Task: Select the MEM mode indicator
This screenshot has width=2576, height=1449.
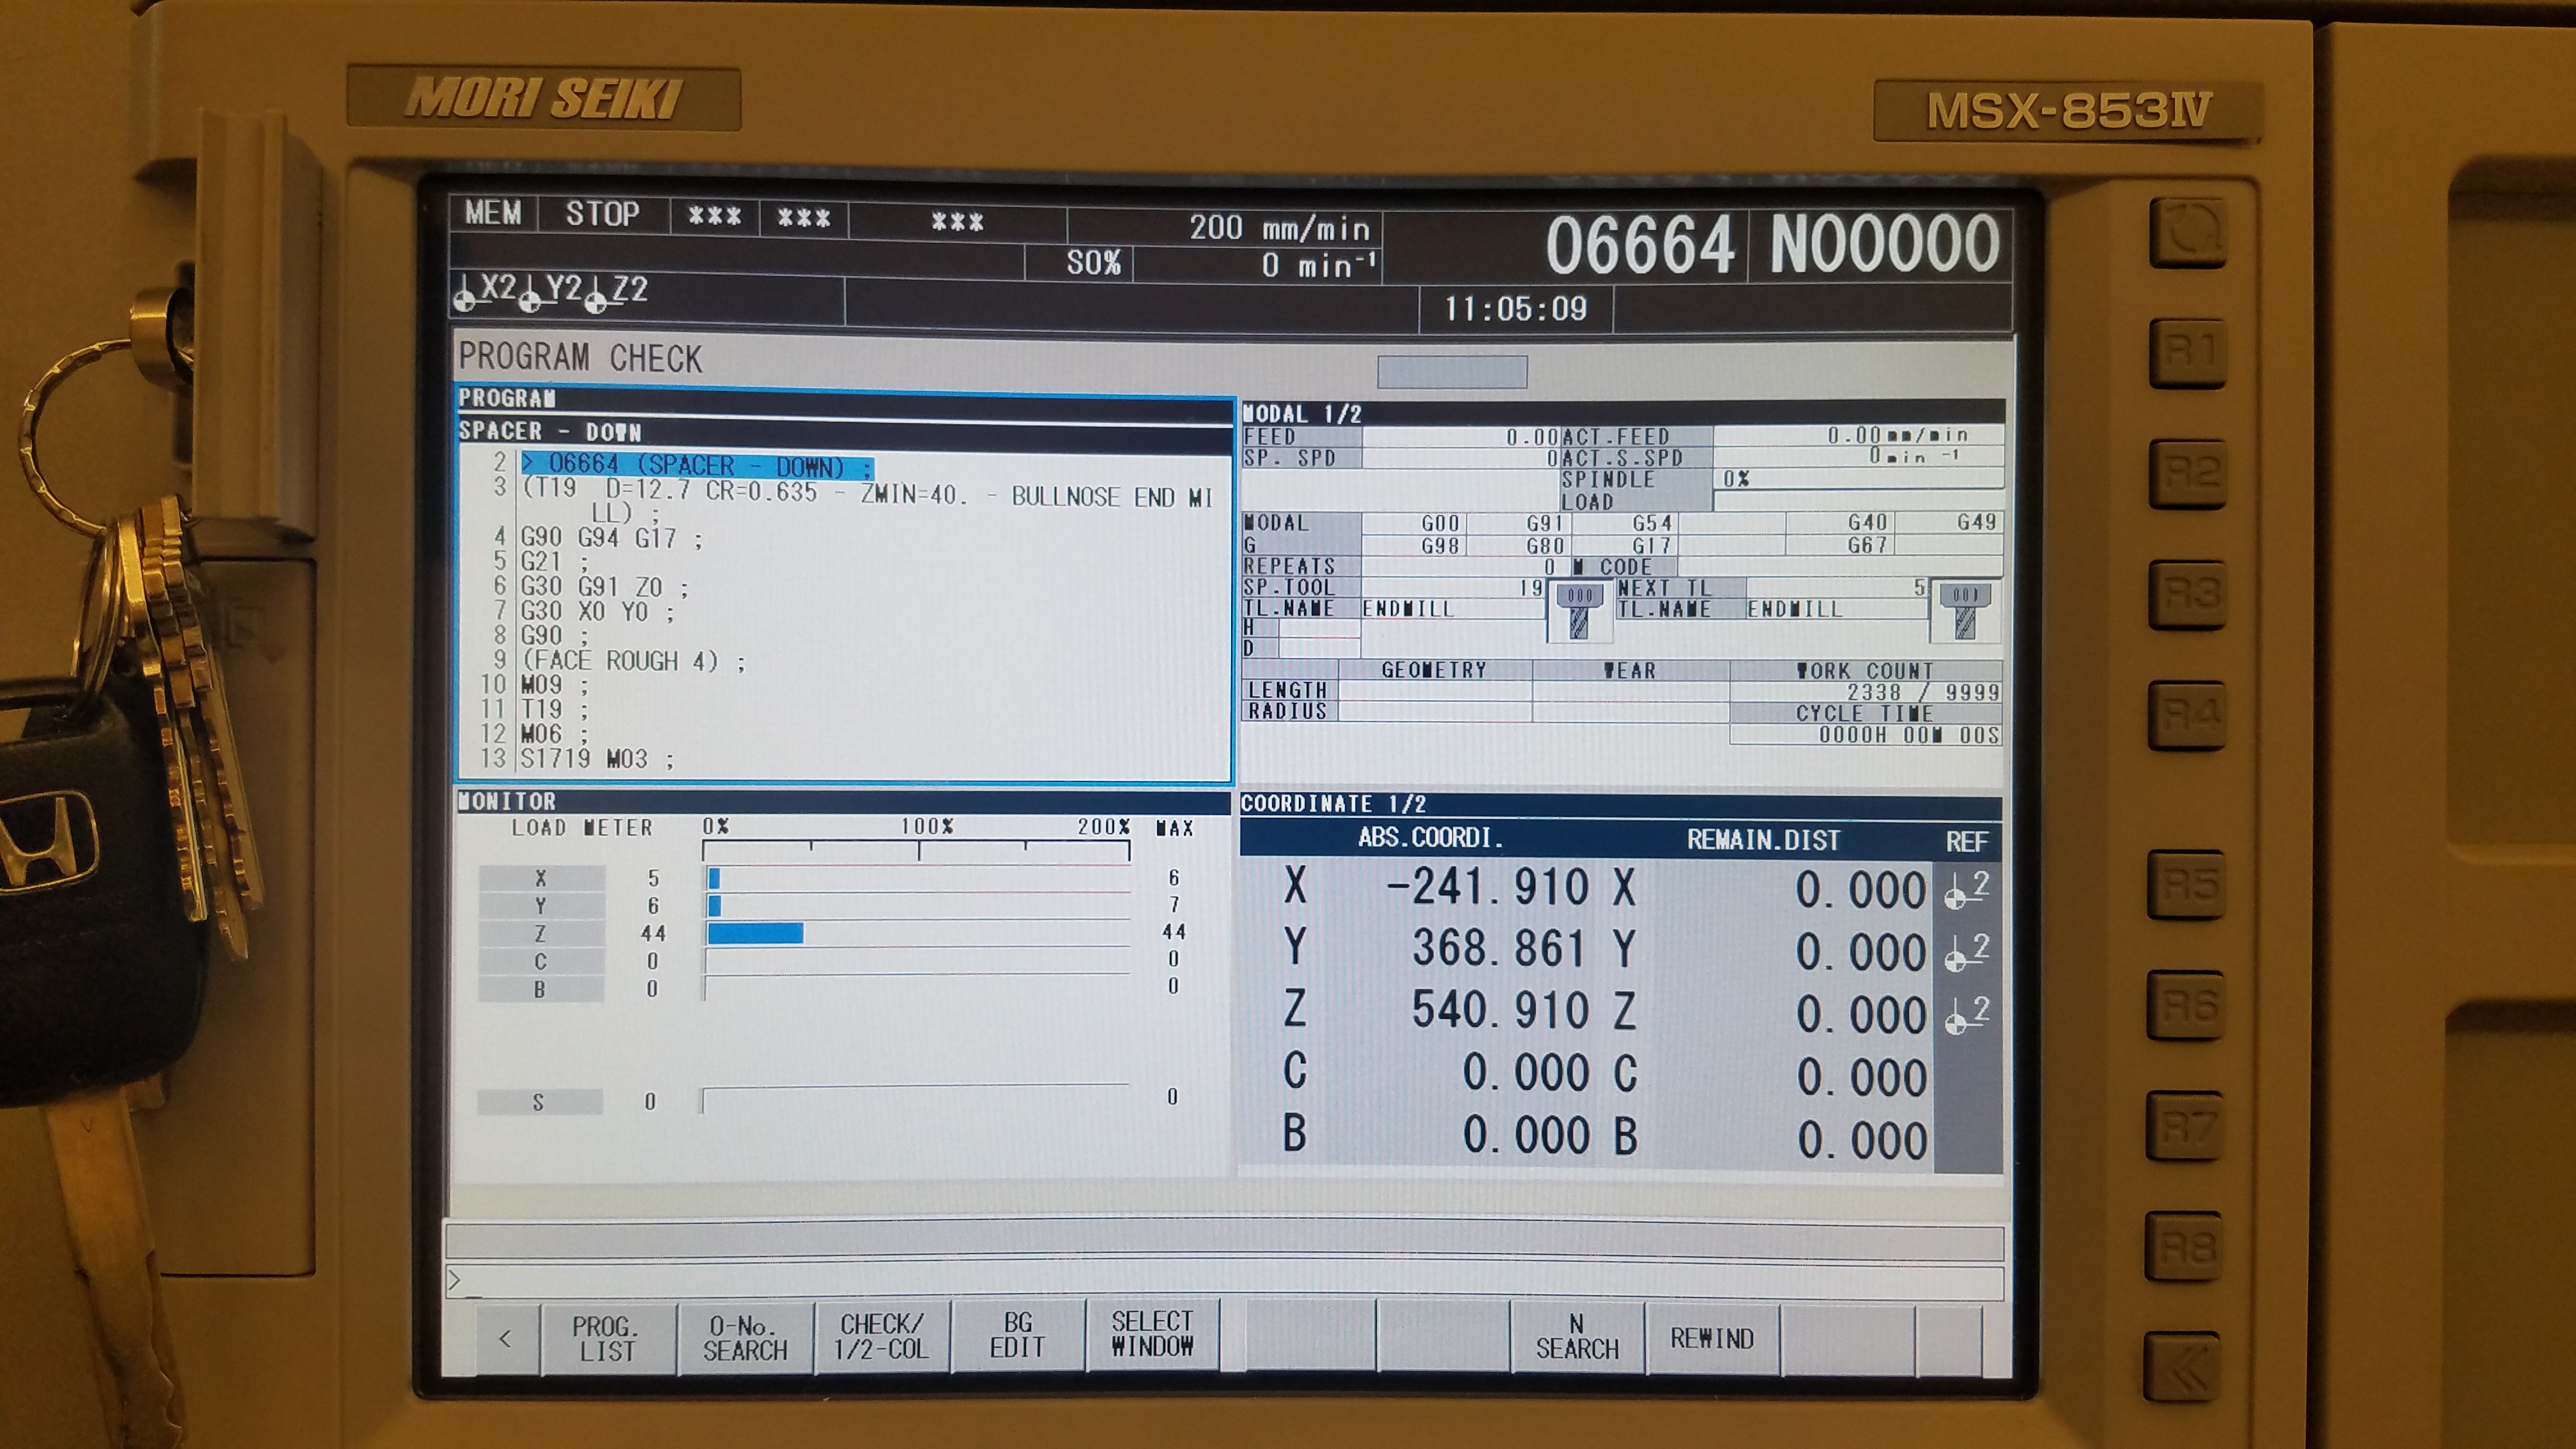Action: tap(493, 213)
